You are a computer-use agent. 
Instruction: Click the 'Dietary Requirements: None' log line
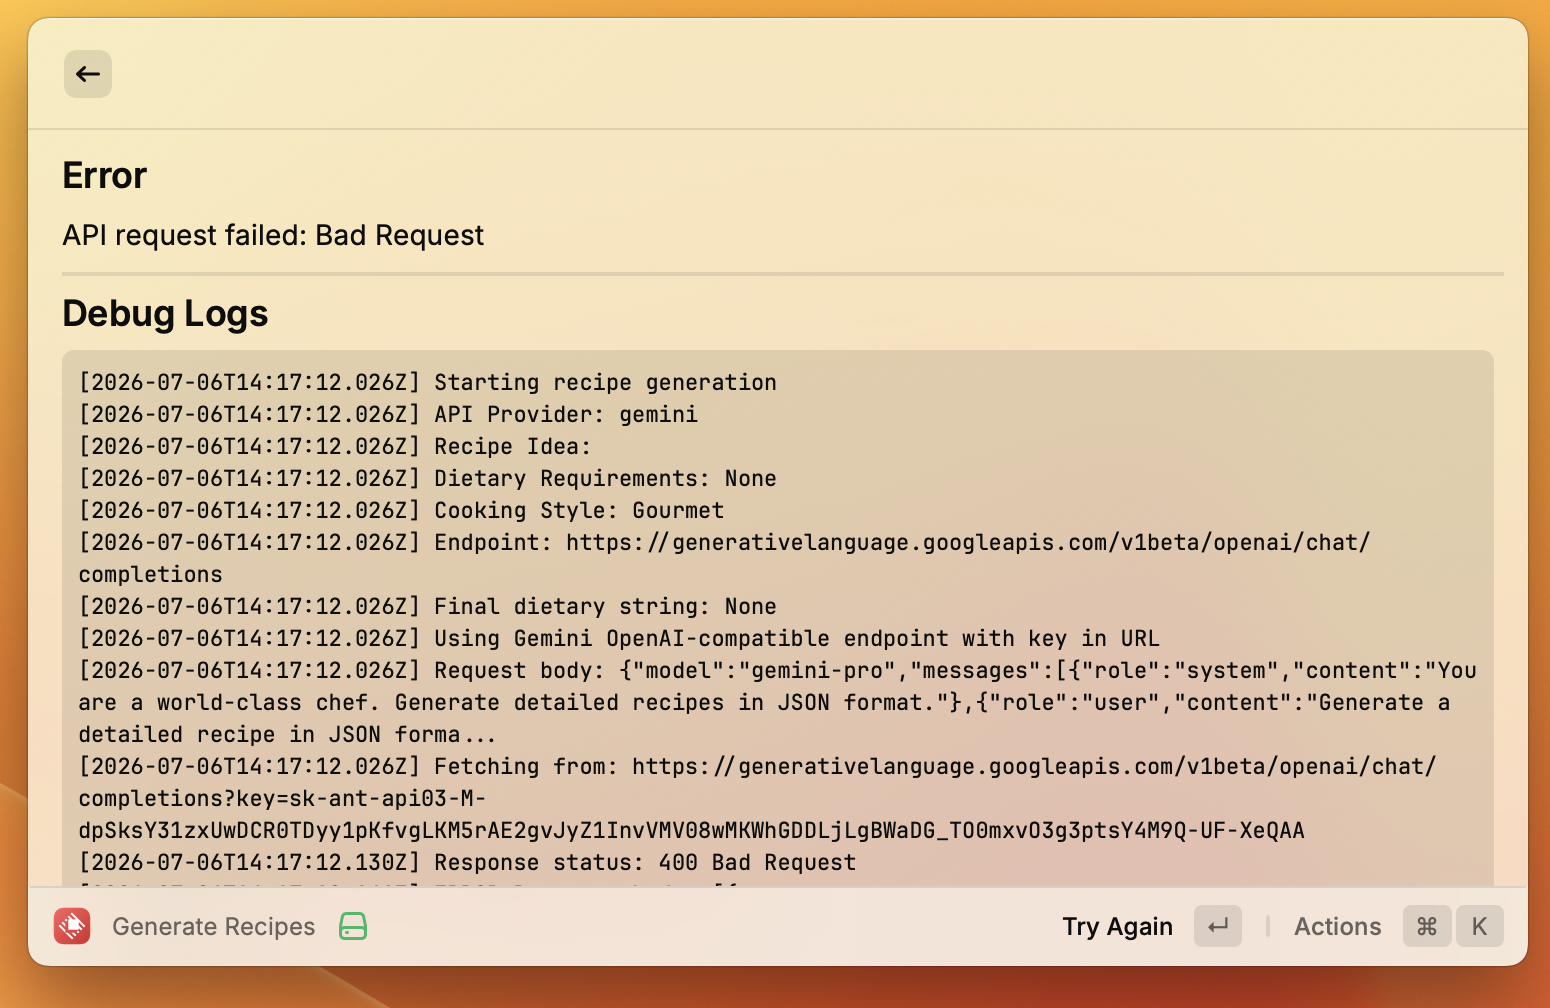[x=428, y=478]
